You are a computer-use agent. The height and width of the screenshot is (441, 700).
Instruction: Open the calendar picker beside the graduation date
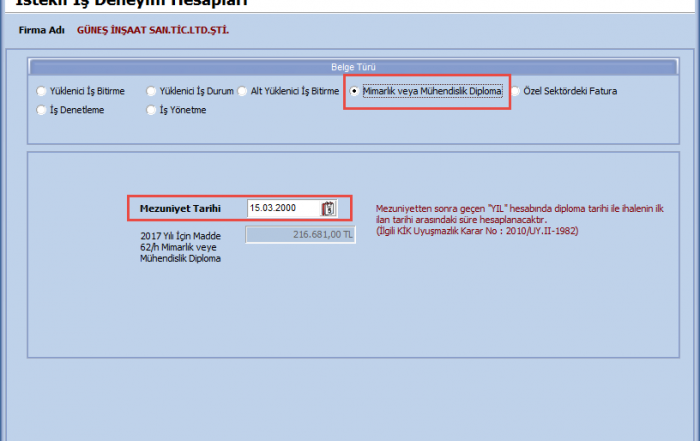[328, 208]
